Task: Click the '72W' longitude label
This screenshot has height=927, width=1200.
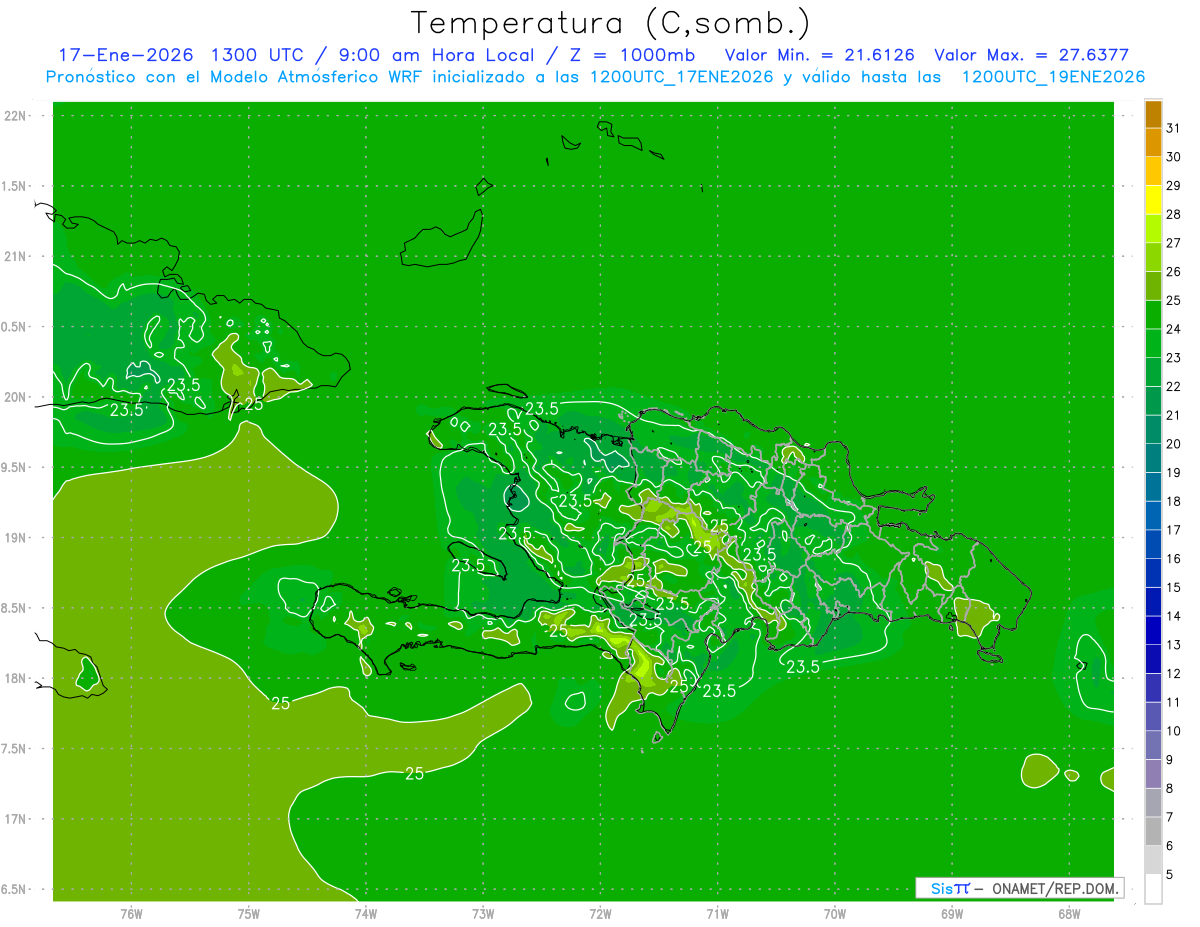Action: [600, 914]
